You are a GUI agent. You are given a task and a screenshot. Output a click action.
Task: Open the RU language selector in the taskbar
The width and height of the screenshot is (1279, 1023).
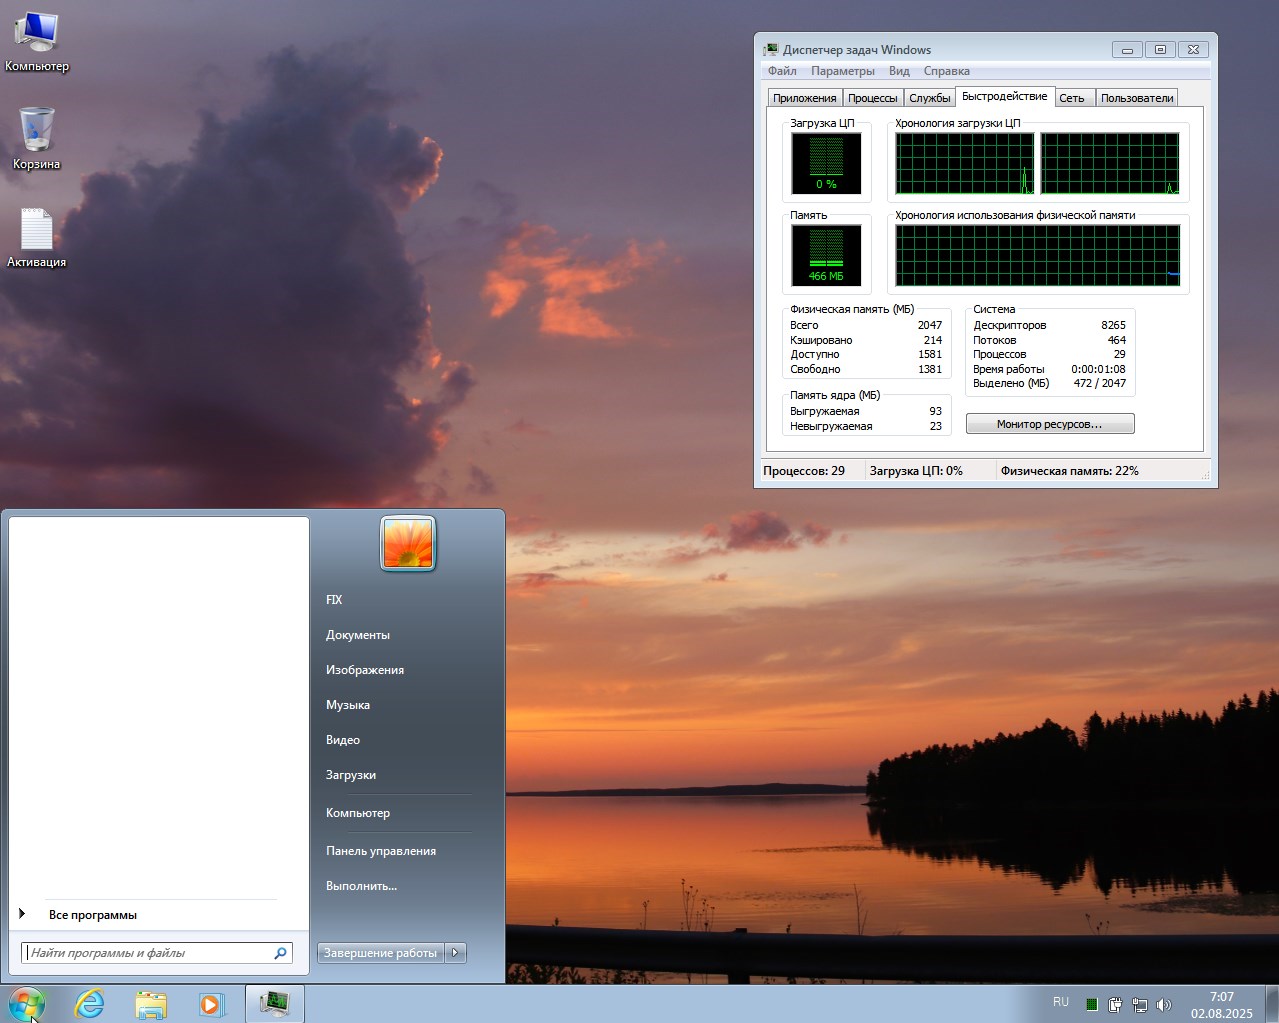[1060, 1002]
